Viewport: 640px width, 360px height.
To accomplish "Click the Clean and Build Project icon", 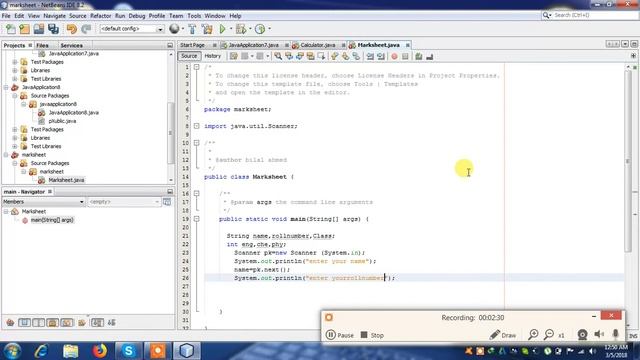I will click(207, 29).
